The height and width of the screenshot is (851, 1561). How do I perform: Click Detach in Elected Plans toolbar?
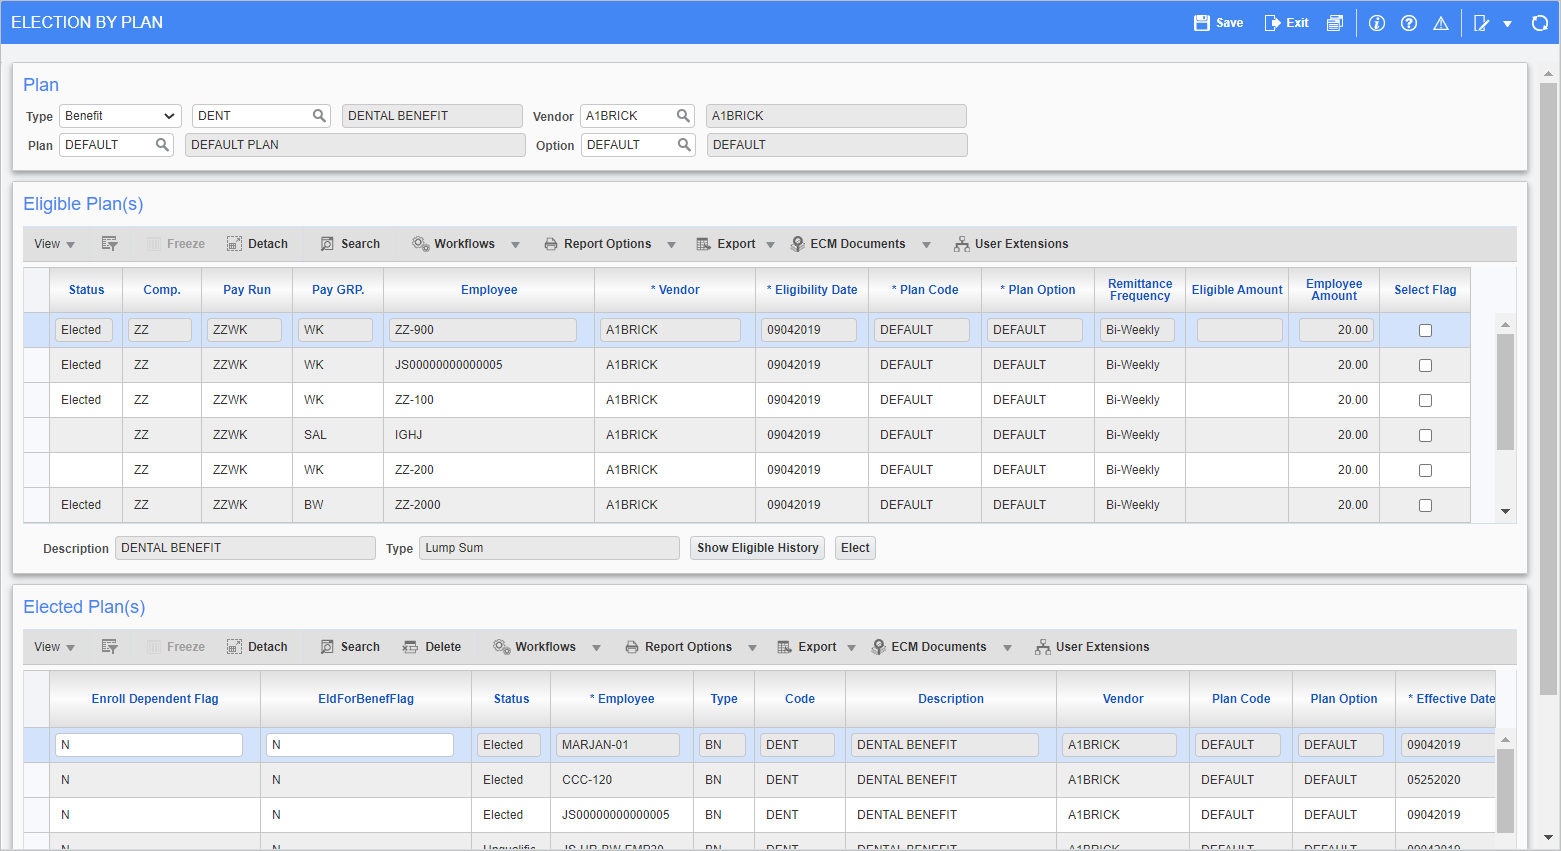(257, 647)
